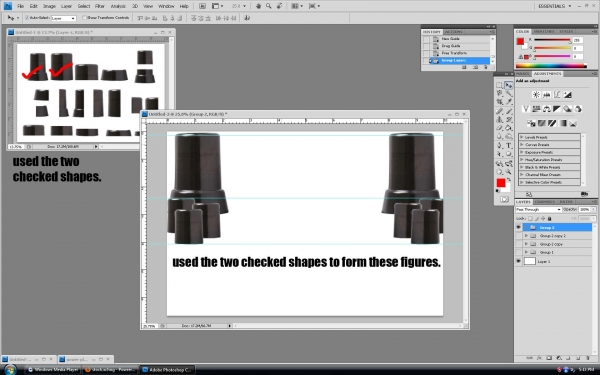The width and height of the screenshot is (600, 375).
Task: Select the Eraser tool
Action: click(x=499, y=128)
